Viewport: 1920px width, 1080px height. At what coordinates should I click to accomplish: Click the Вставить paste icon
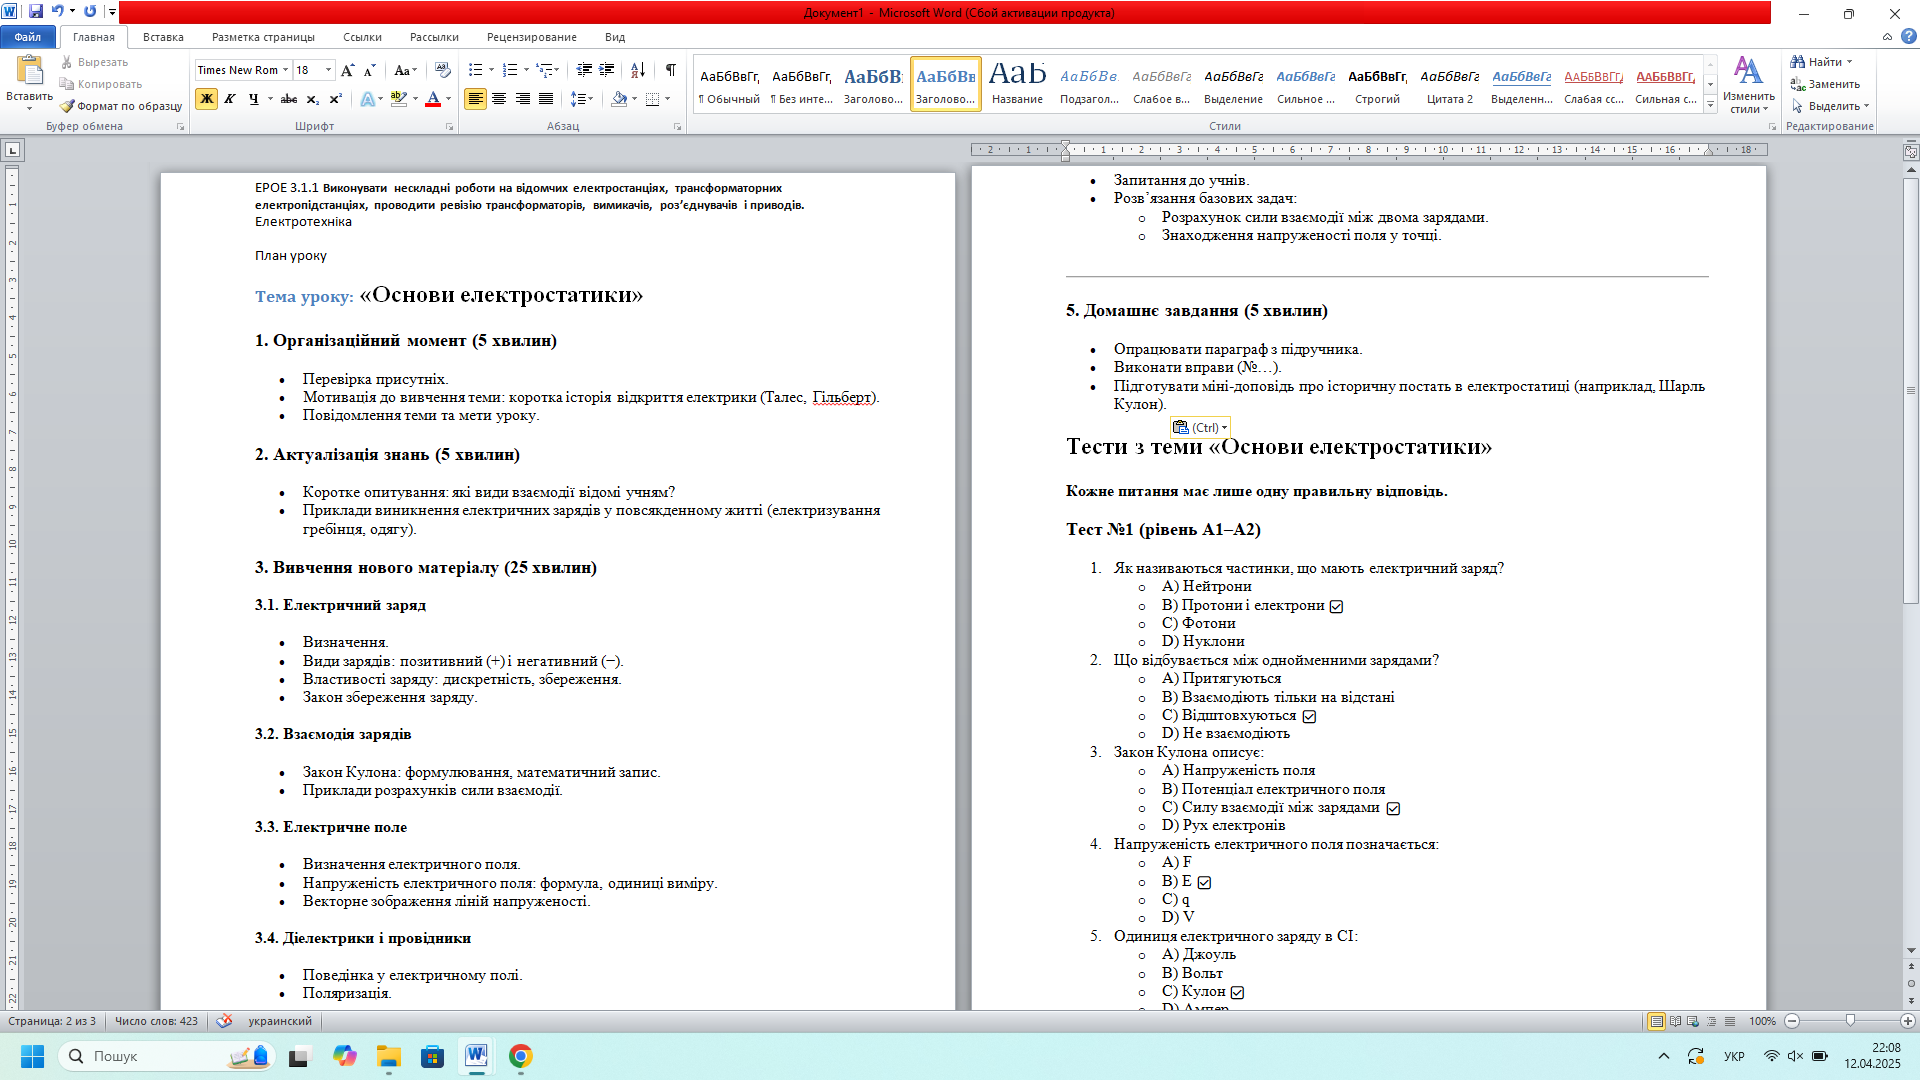[30, 72]
